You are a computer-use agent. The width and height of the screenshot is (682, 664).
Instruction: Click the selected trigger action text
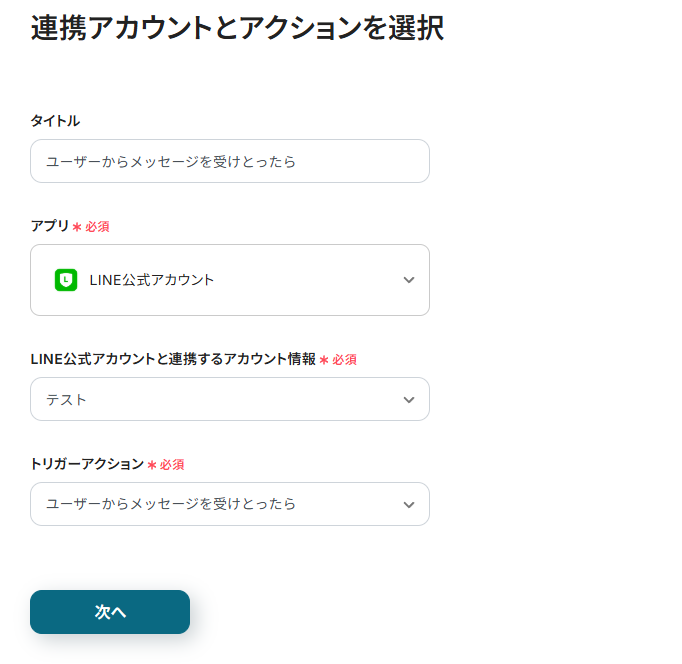tap(171, 504)
